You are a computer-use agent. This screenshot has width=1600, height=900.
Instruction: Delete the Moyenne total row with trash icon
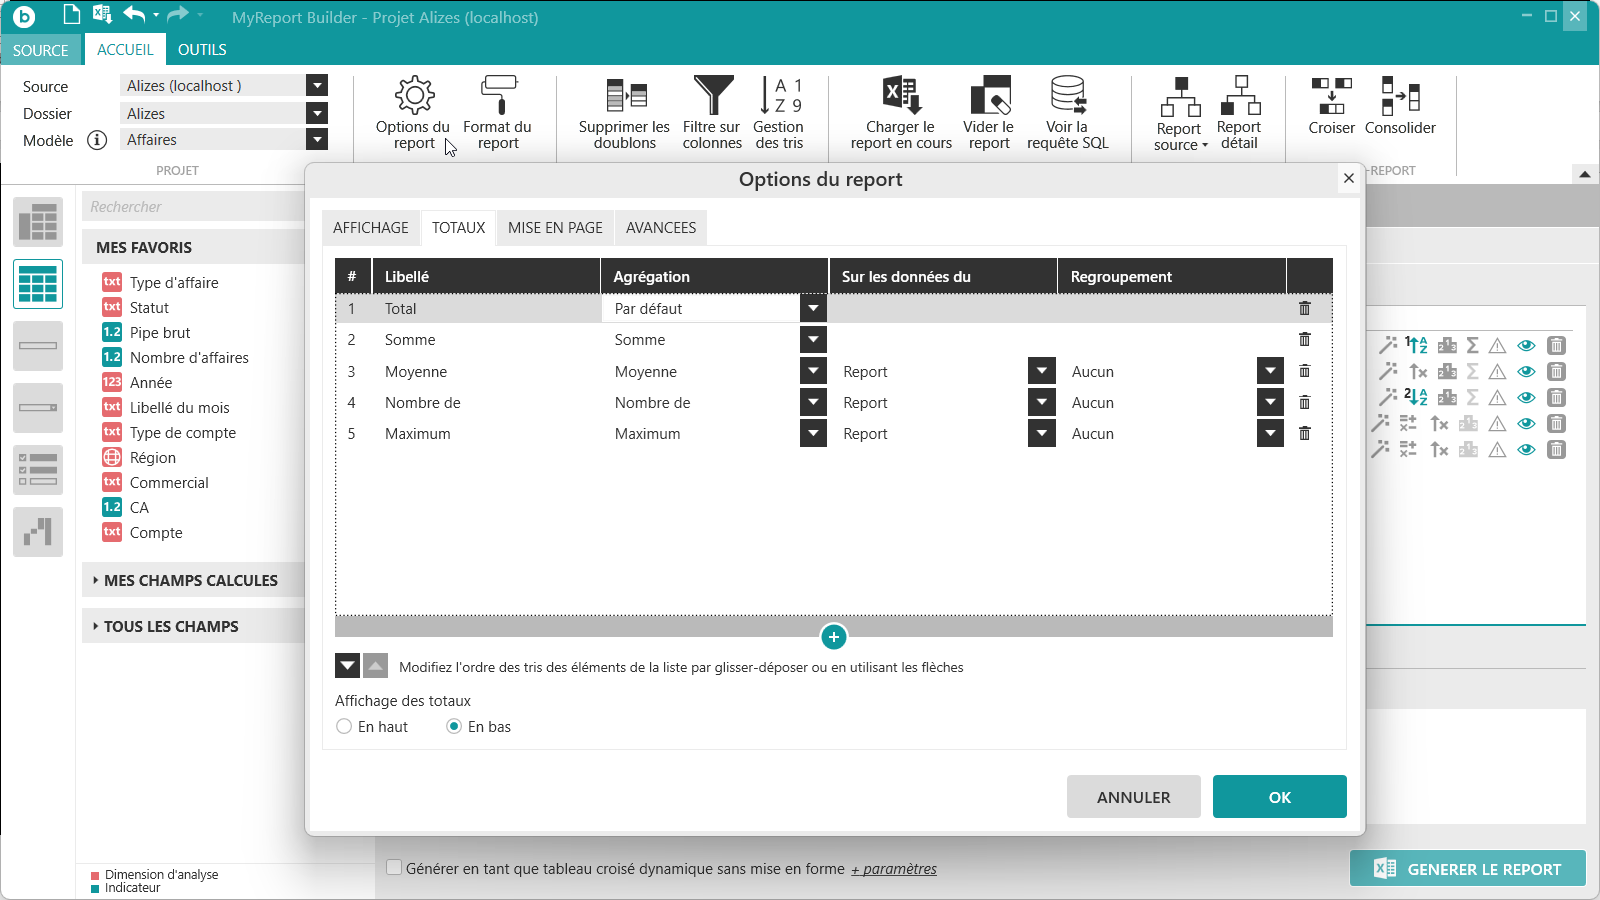[x=1304, y=371]
